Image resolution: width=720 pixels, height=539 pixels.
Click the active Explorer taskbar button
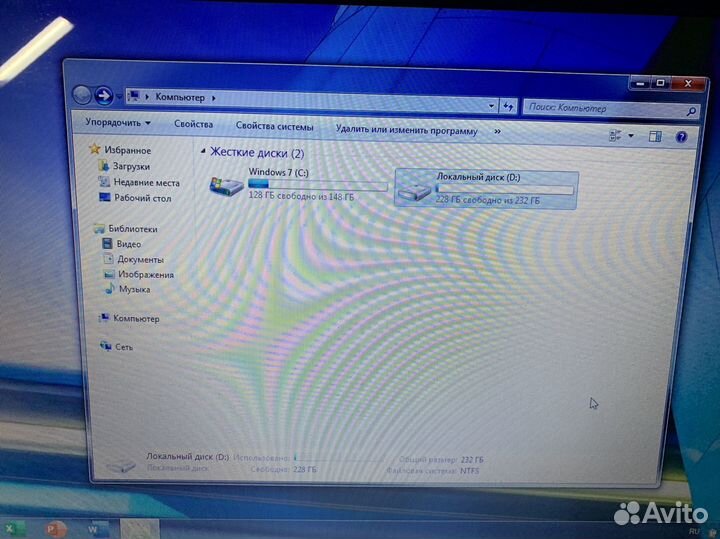tap(140, 529)
